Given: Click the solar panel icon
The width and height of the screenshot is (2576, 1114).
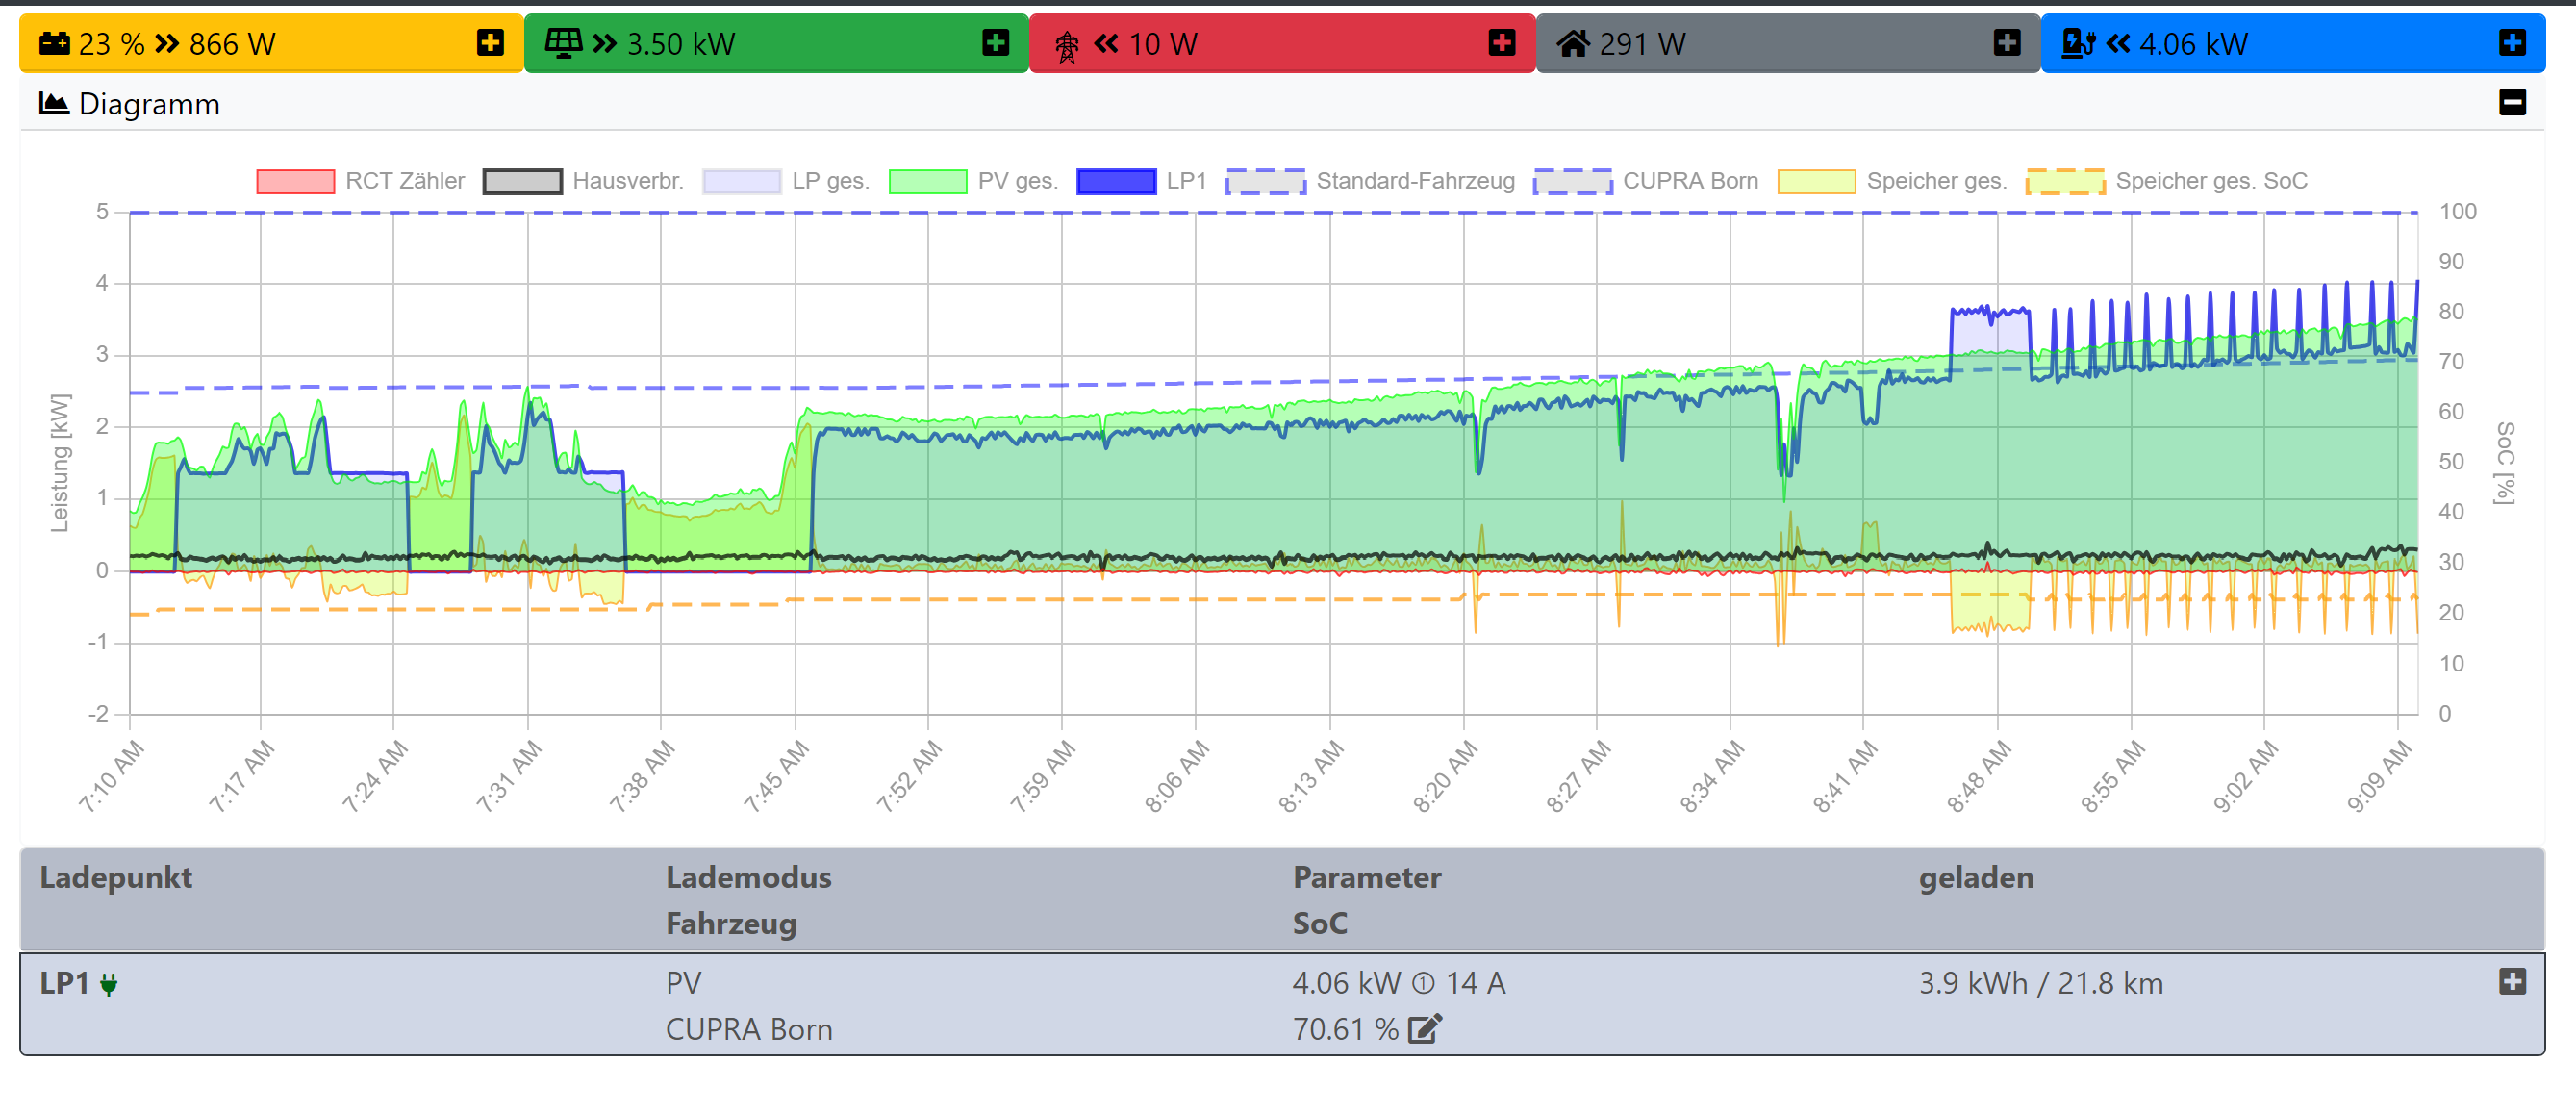Looking at the screenshot, I should (563, 43).
